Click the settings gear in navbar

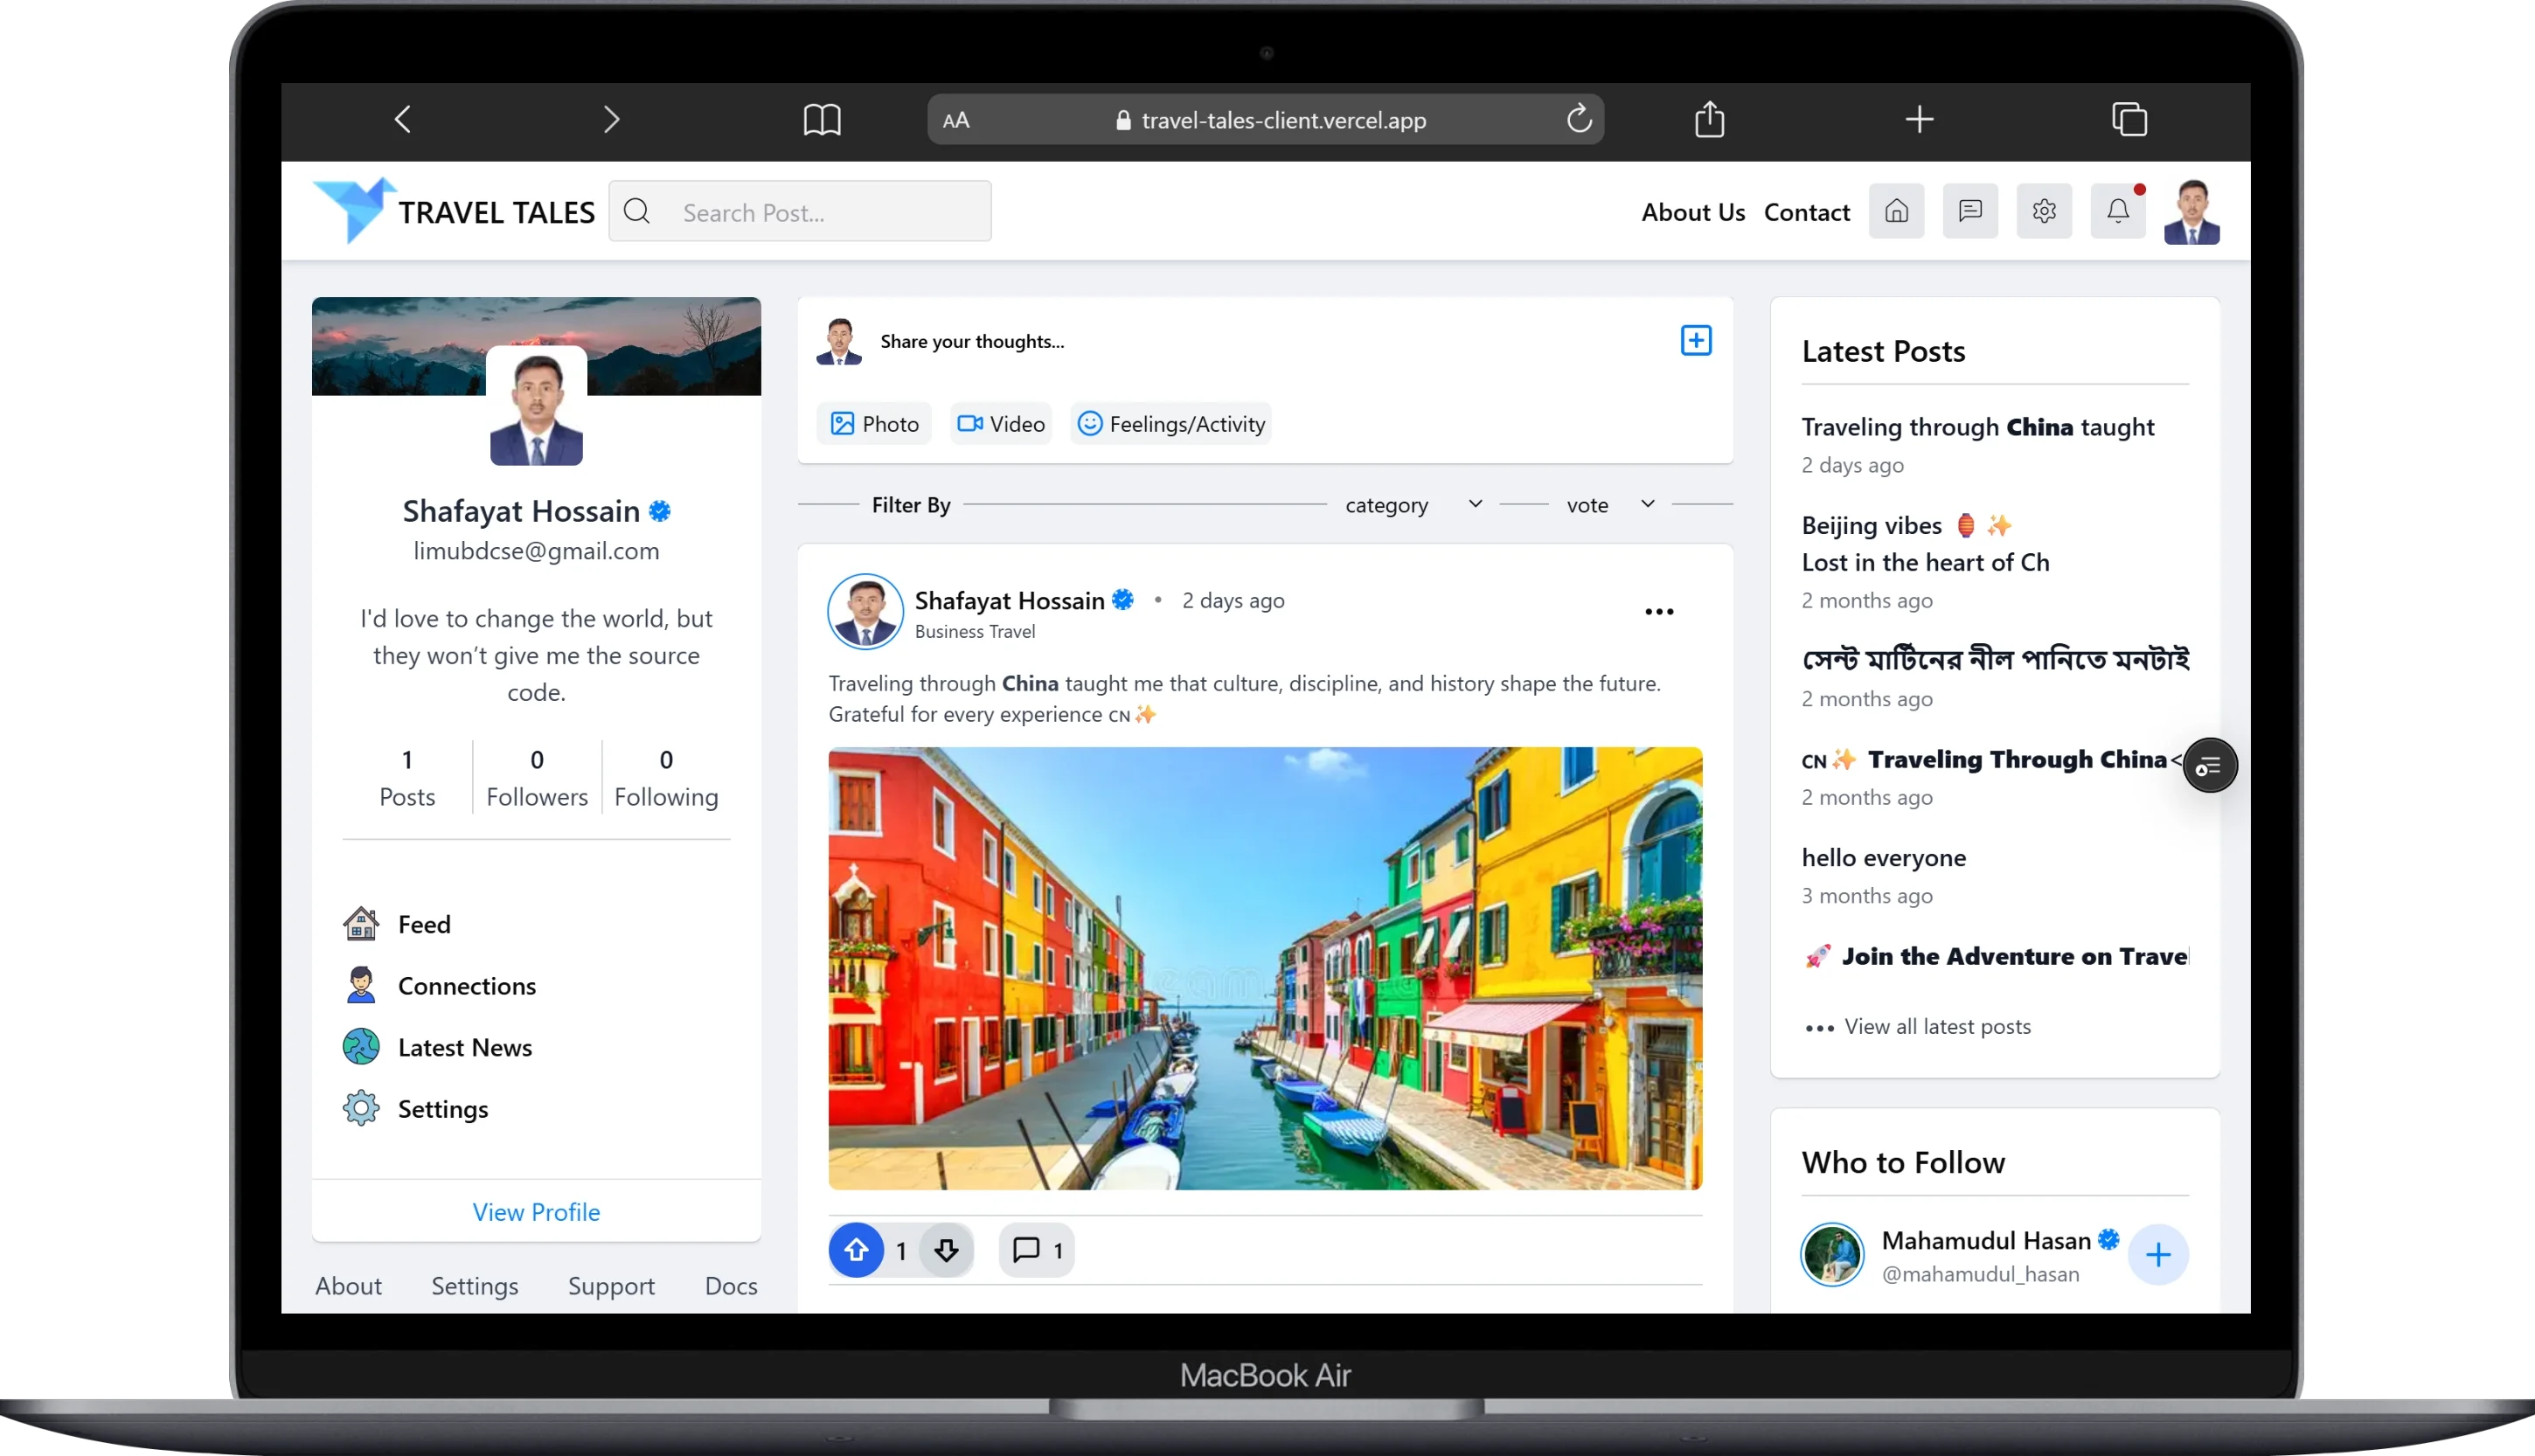click(x=2044, y=211)
